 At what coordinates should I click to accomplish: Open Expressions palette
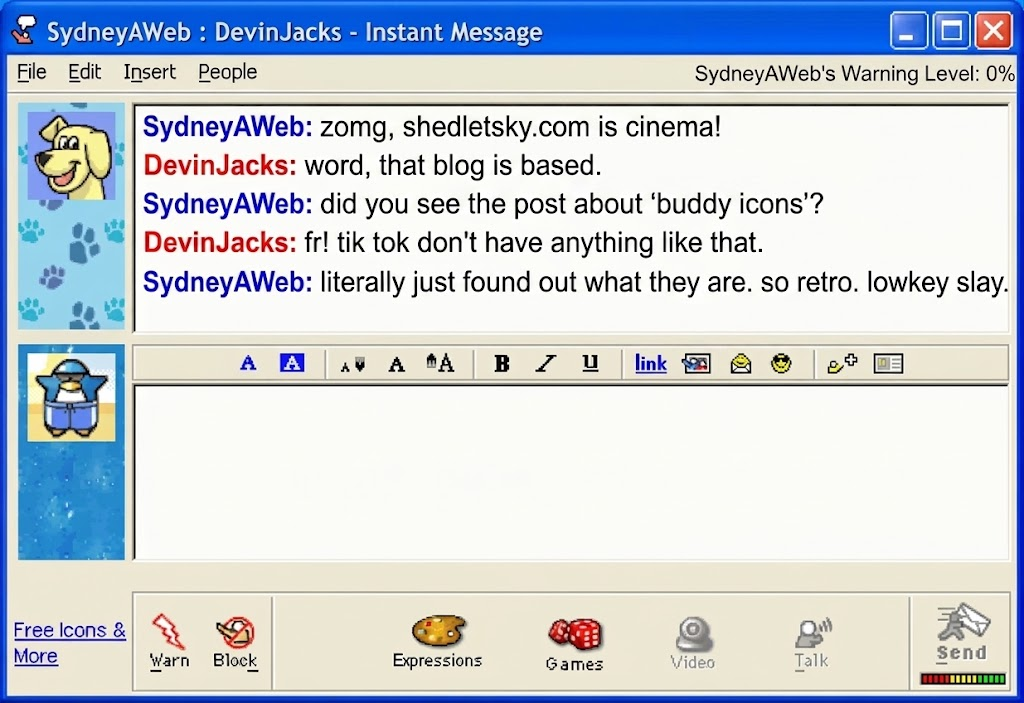tap(438, 642)
